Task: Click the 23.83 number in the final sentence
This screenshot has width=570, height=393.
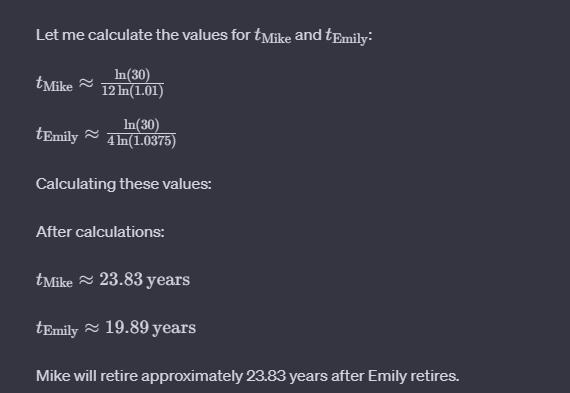Action: pos(266,376)
